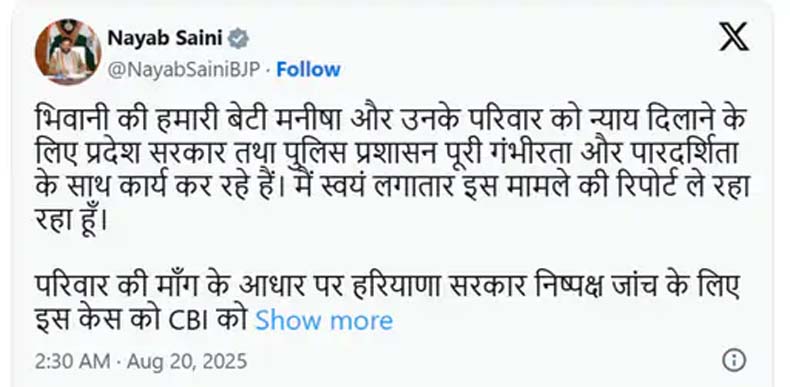Follow Nayab Saini's account
This screenshot has height=387, width=790.
pos(308,70)
